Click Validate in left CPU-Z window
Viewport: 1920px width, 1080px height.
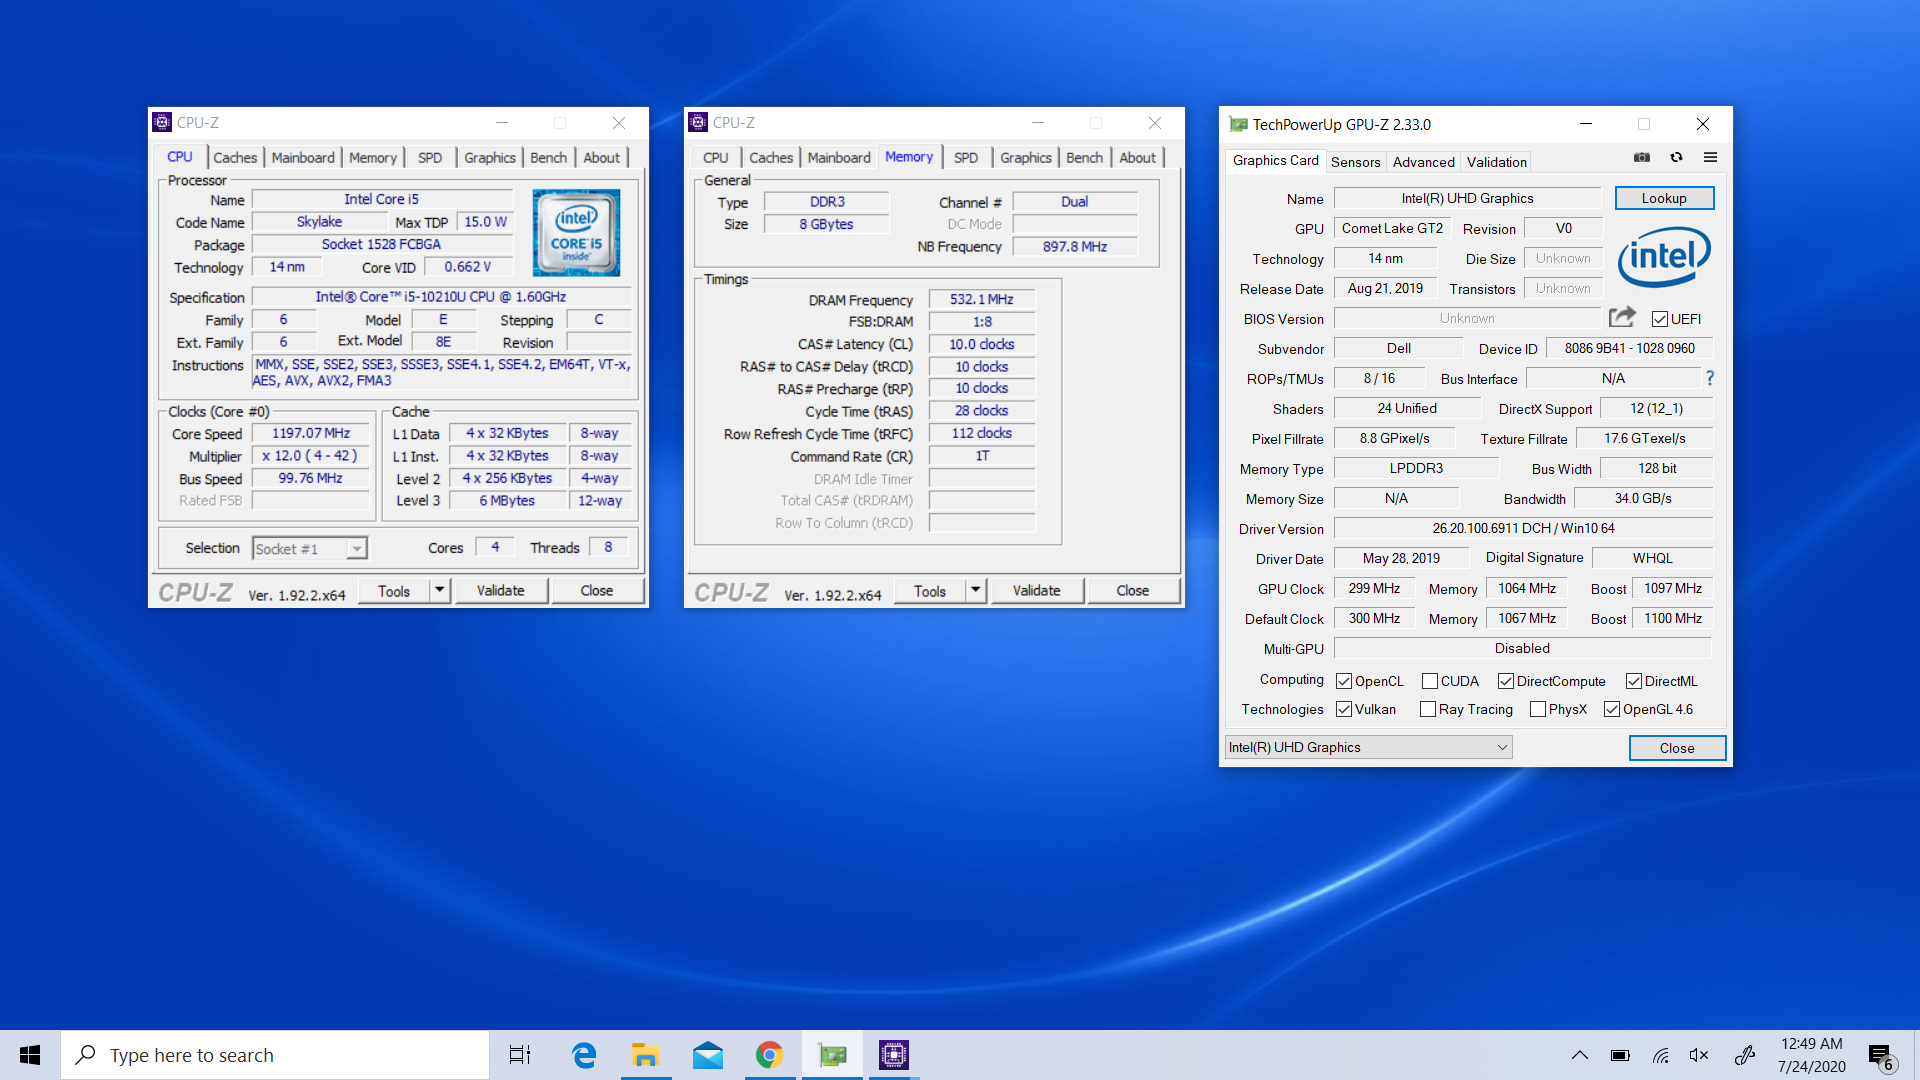click(500, 591)
